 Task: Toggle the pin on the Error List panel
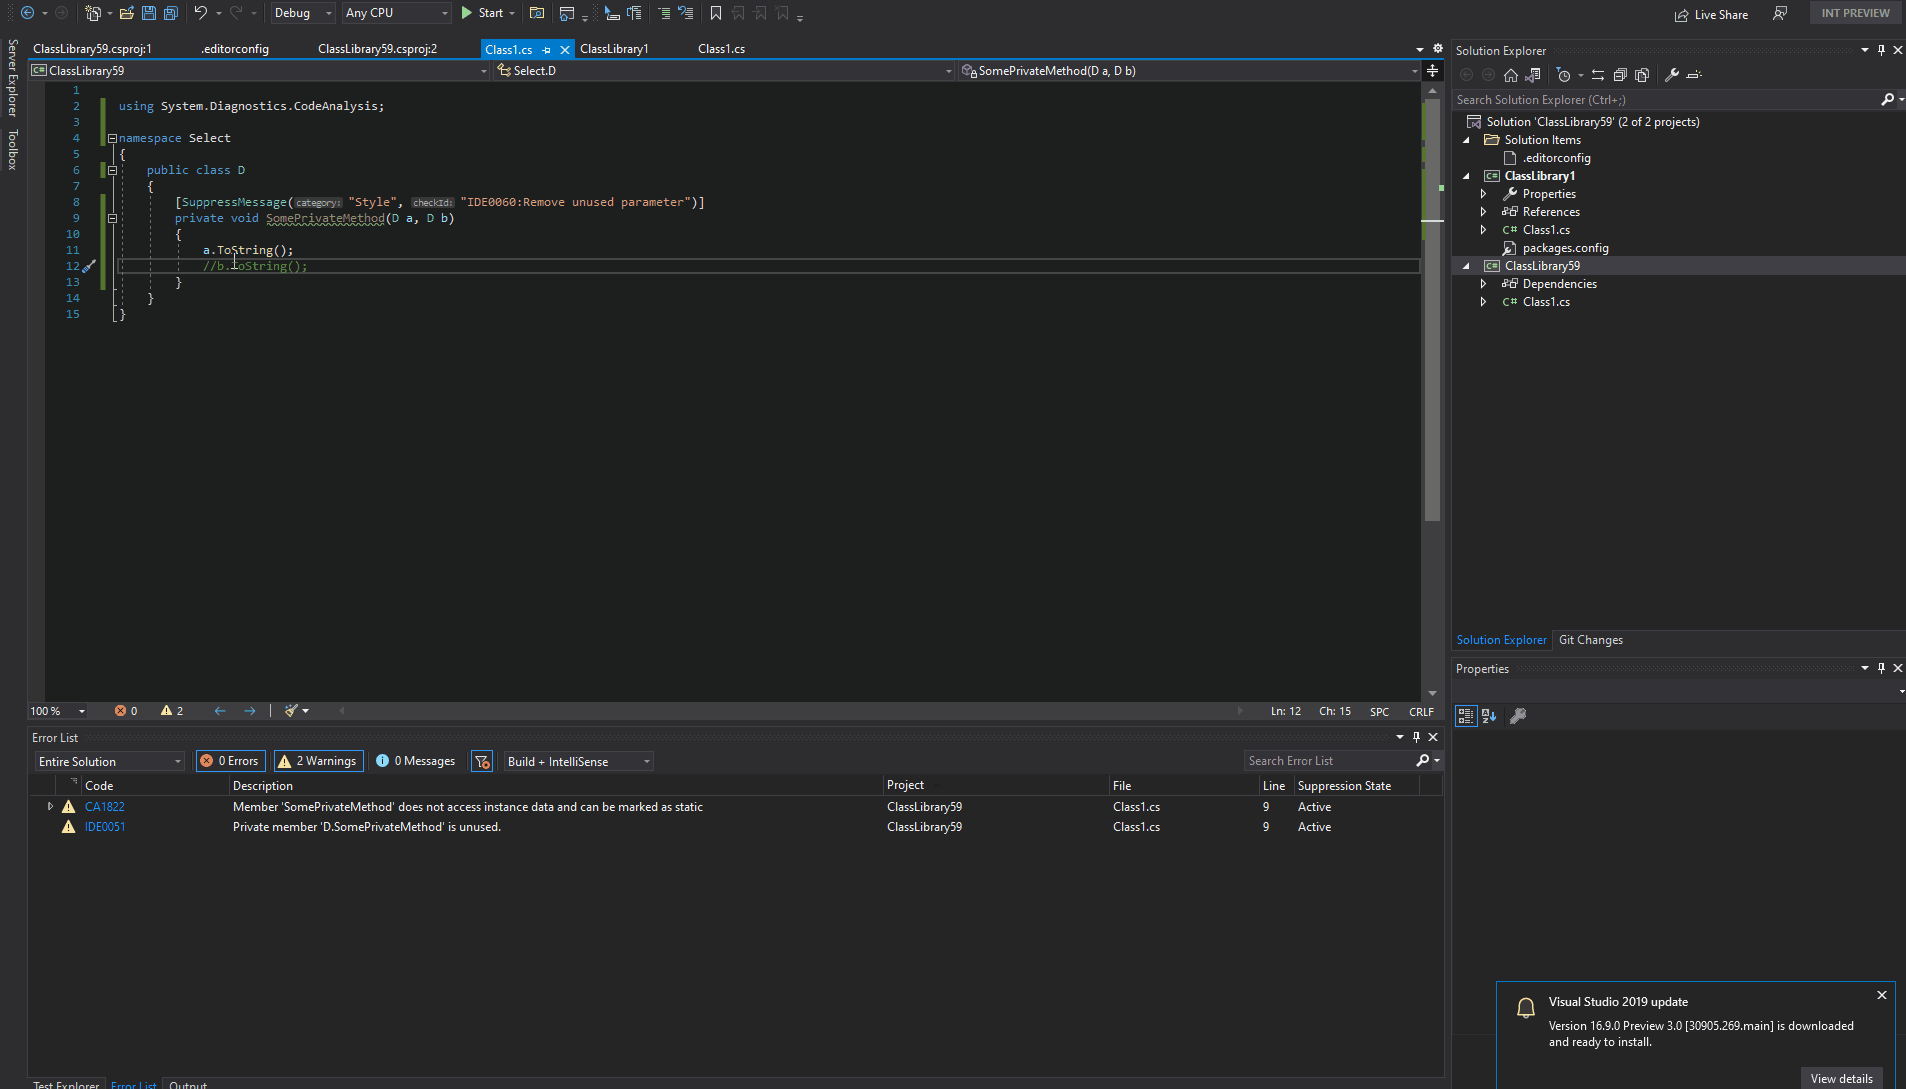point(1416,737)
